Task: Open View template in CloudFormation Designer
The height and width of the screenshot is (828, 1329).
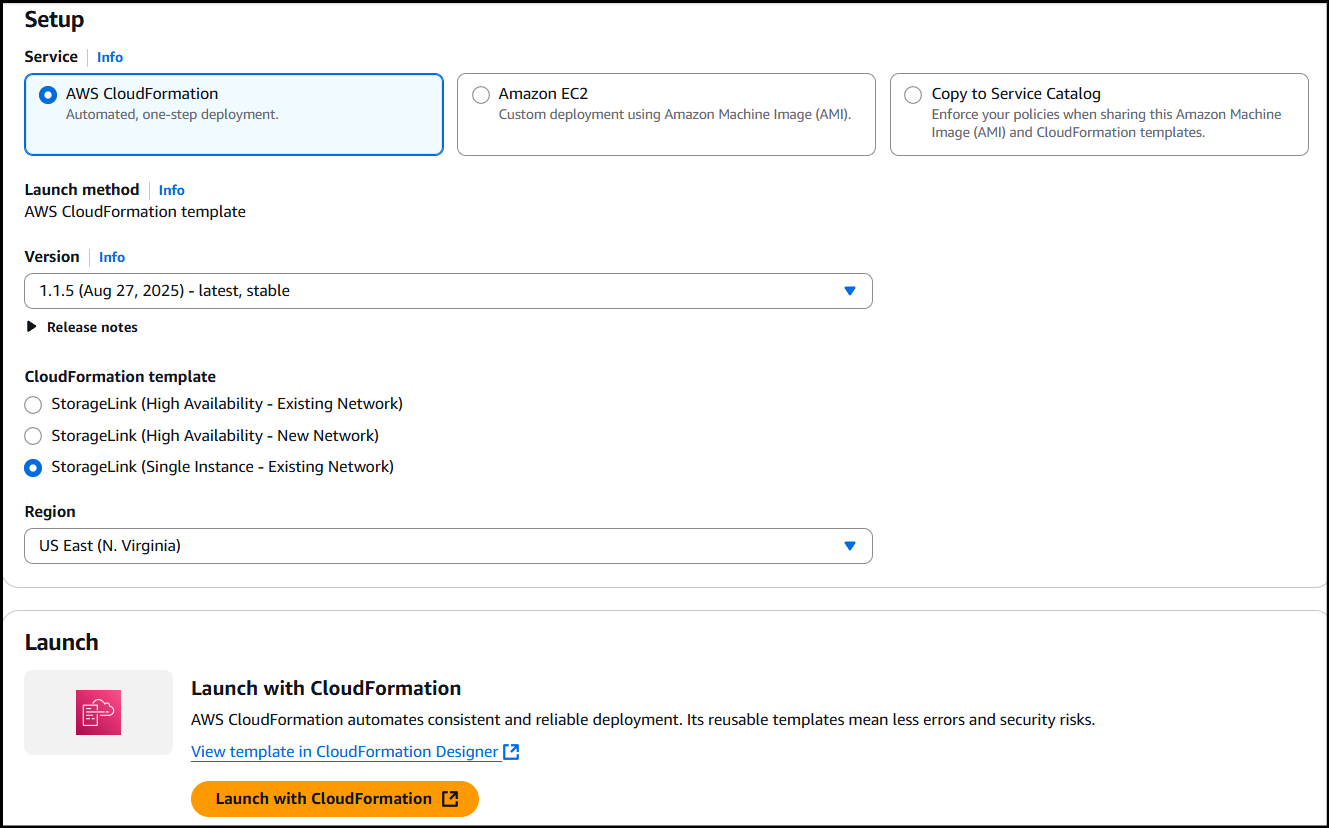Action: coord(344,752)
